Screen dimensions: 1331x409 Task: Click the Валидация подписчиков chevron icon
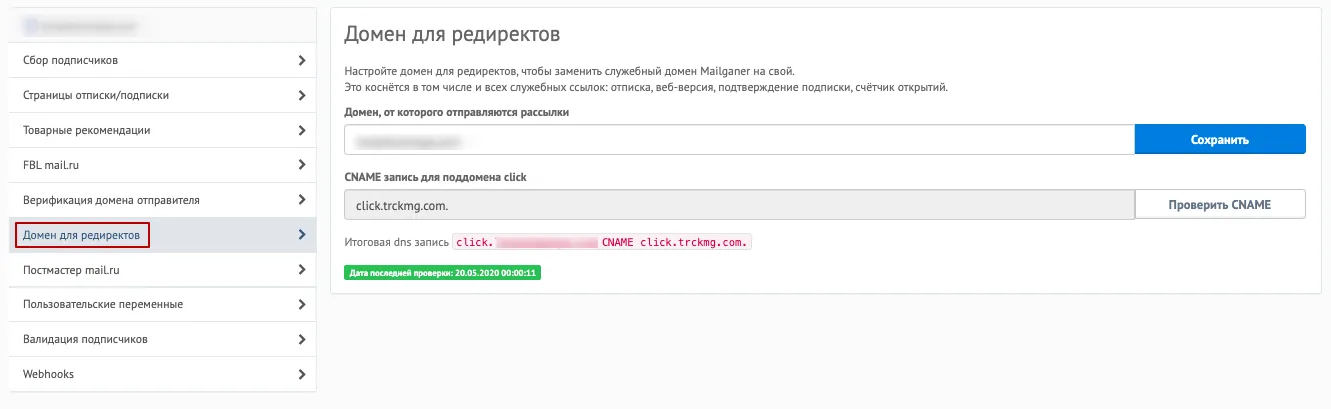[x=302, y=339]
